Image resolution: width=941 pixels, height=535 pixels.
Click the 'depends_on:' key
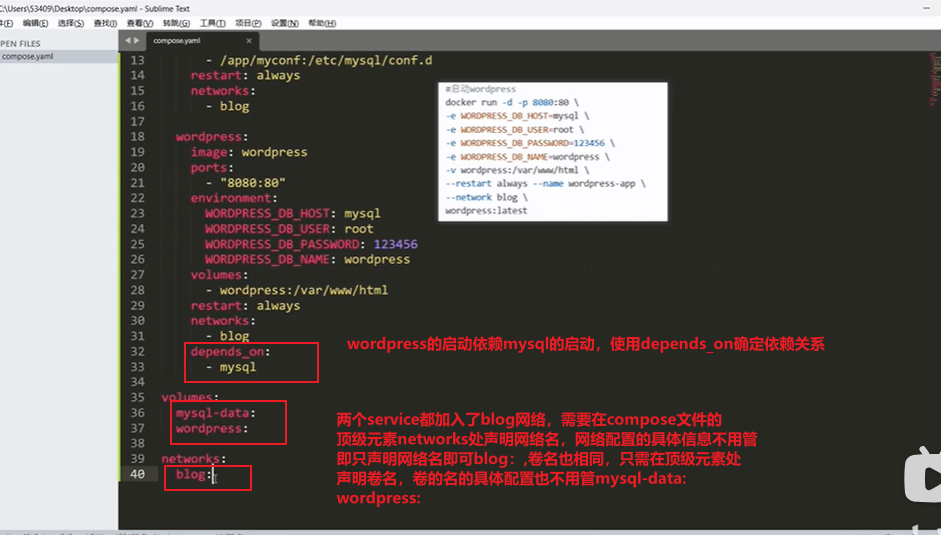[x=230, y=352]
